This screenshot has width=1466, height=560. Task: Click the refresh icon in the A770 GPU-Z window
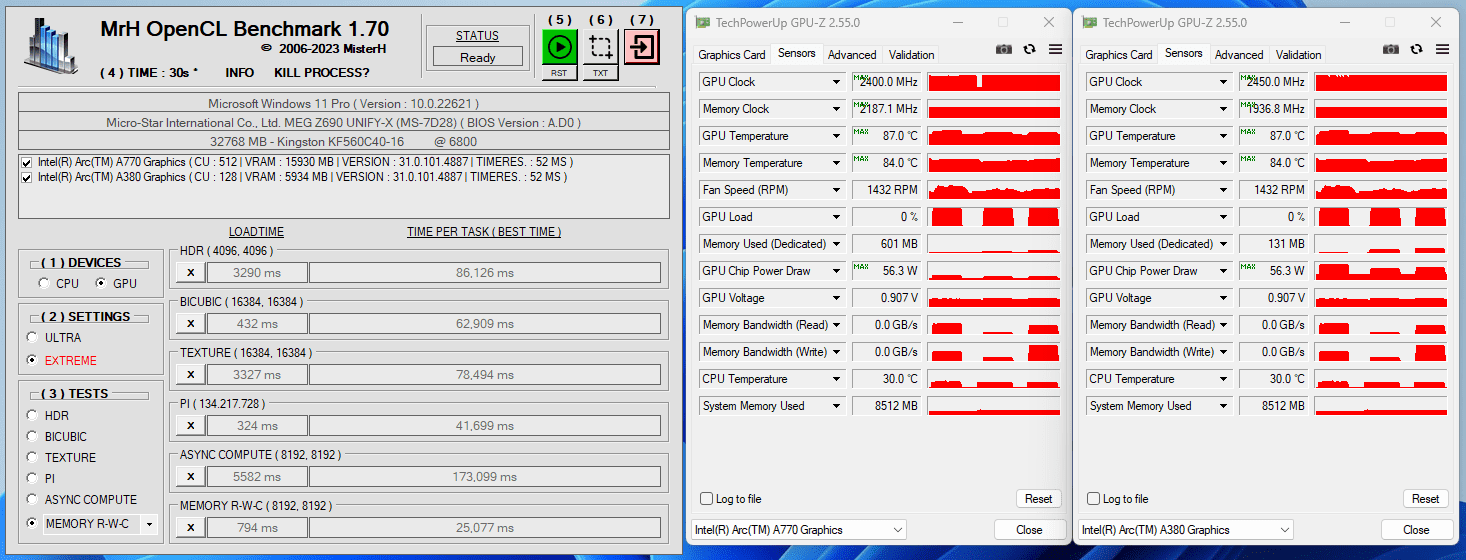[1029, 49]
